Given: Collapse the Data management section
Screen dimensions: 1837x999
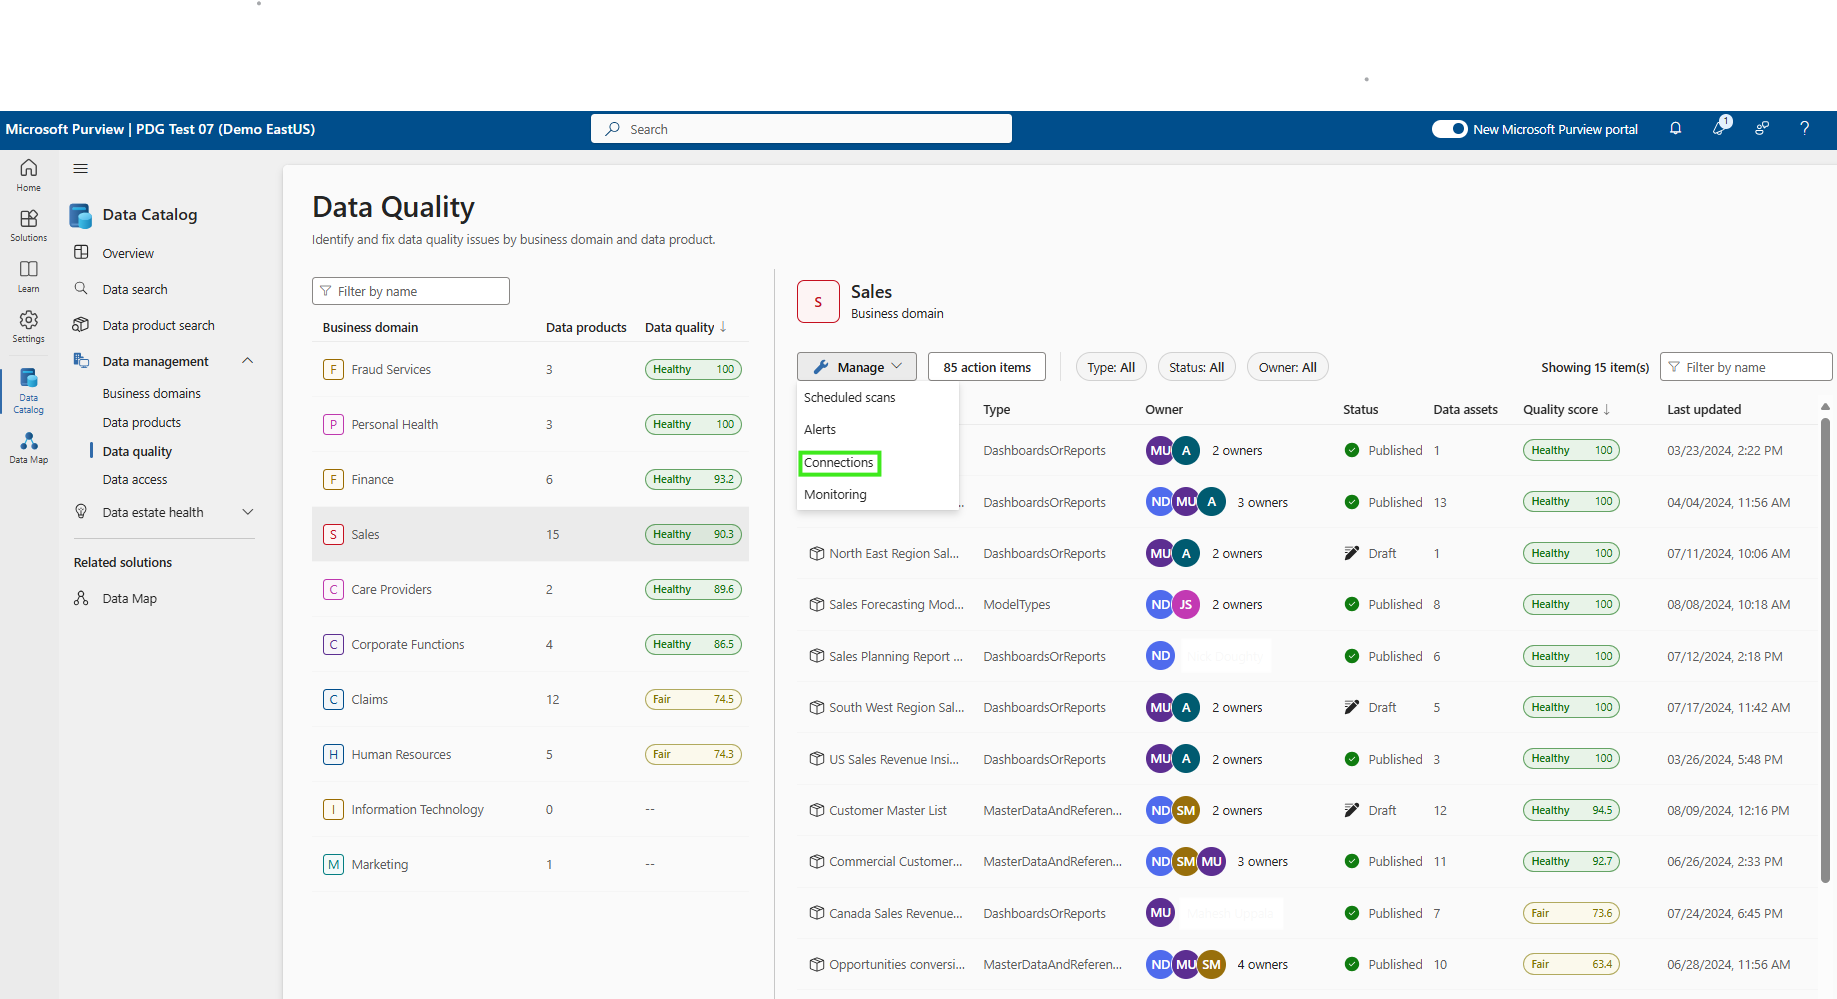Looking at the screenshot, I should [x=248, y=361].
